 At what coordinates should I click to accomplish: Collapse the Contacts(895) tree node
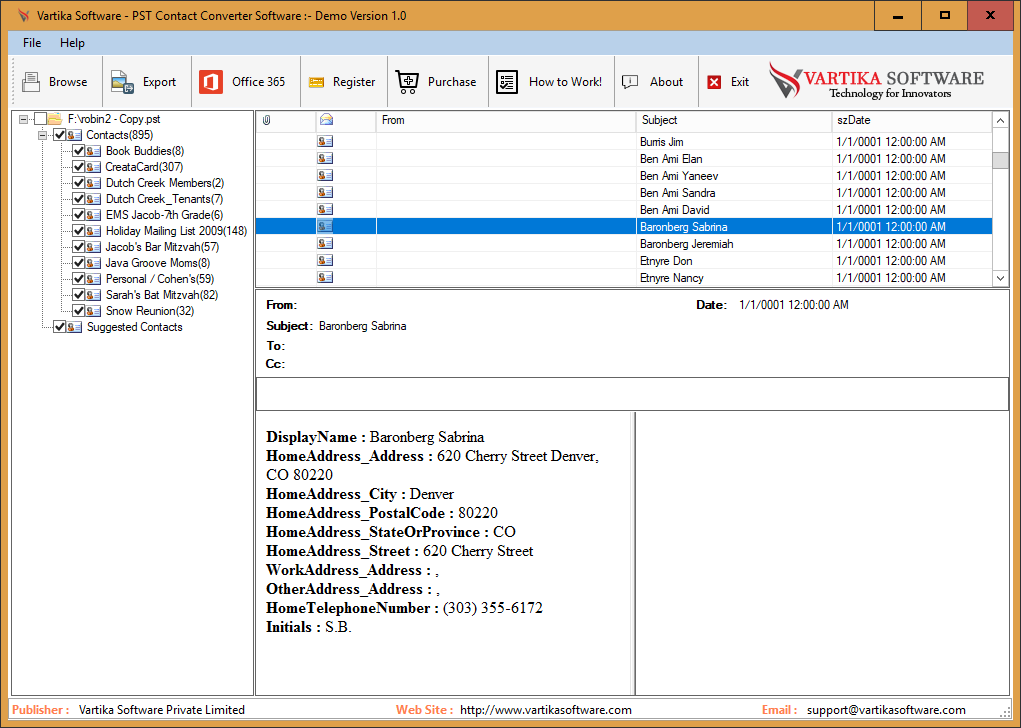point(42,135)
